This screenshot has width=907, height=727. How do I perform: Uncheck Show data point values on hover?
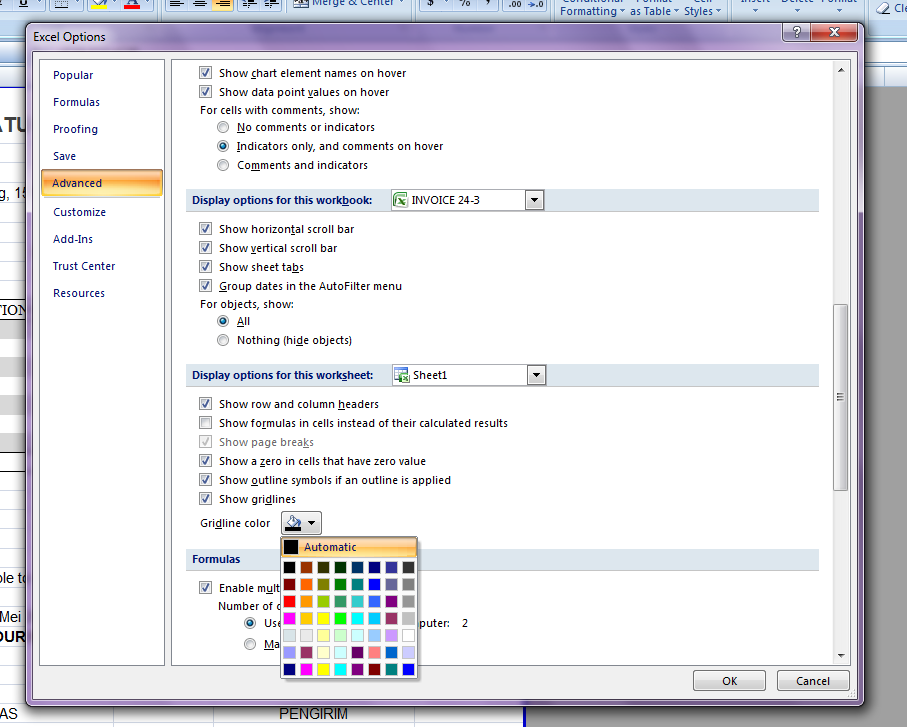click(205, 92)
